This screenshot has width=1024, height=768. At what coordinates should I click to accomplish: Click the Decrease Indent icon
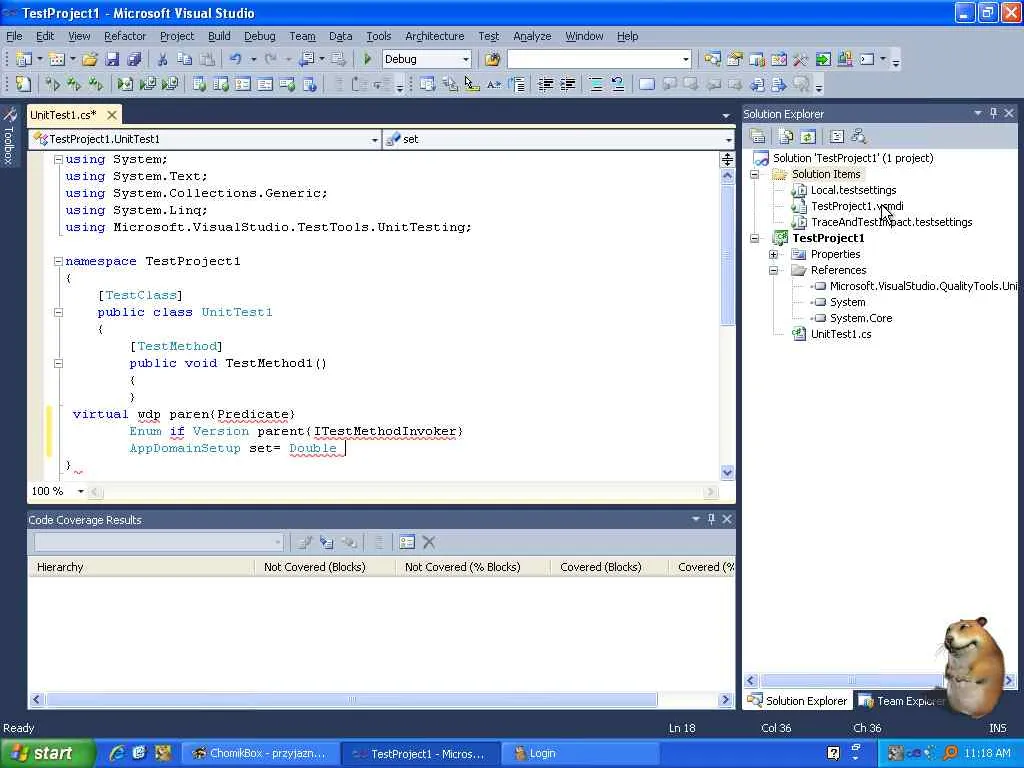(546, 84)
